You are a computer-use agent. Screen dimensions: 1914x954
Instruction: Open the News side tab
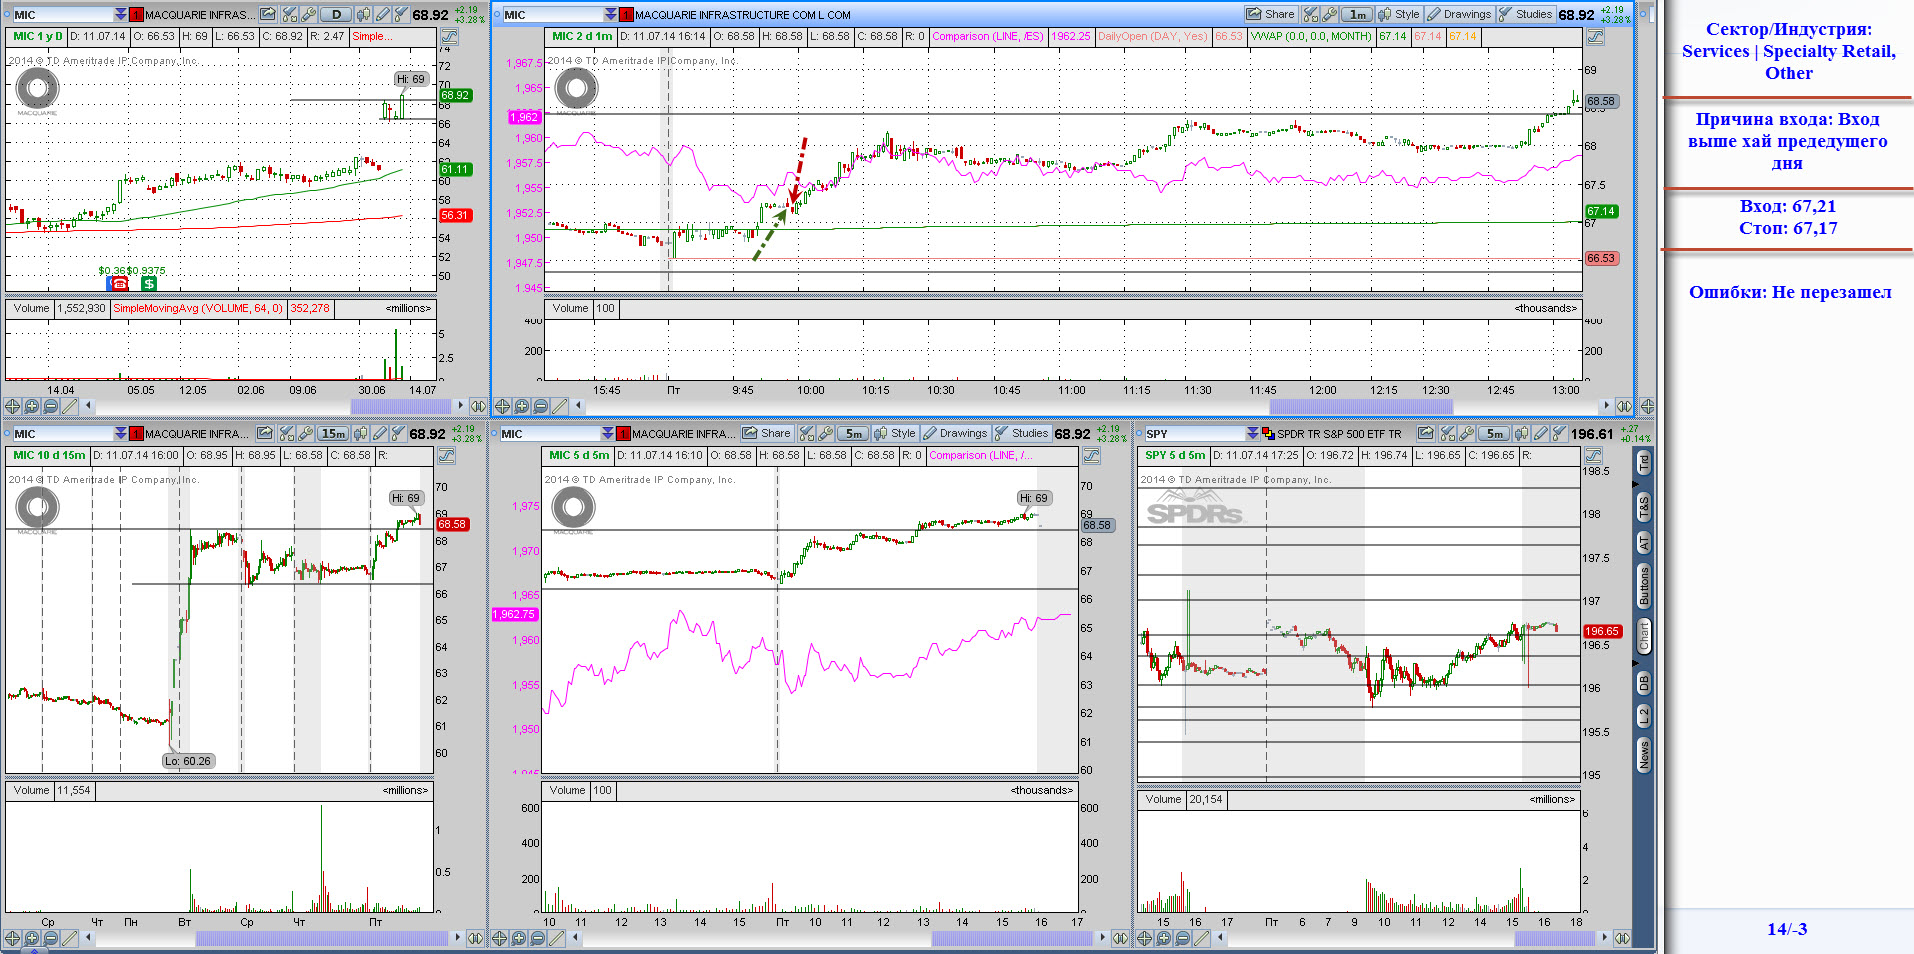coord(1643,754)
